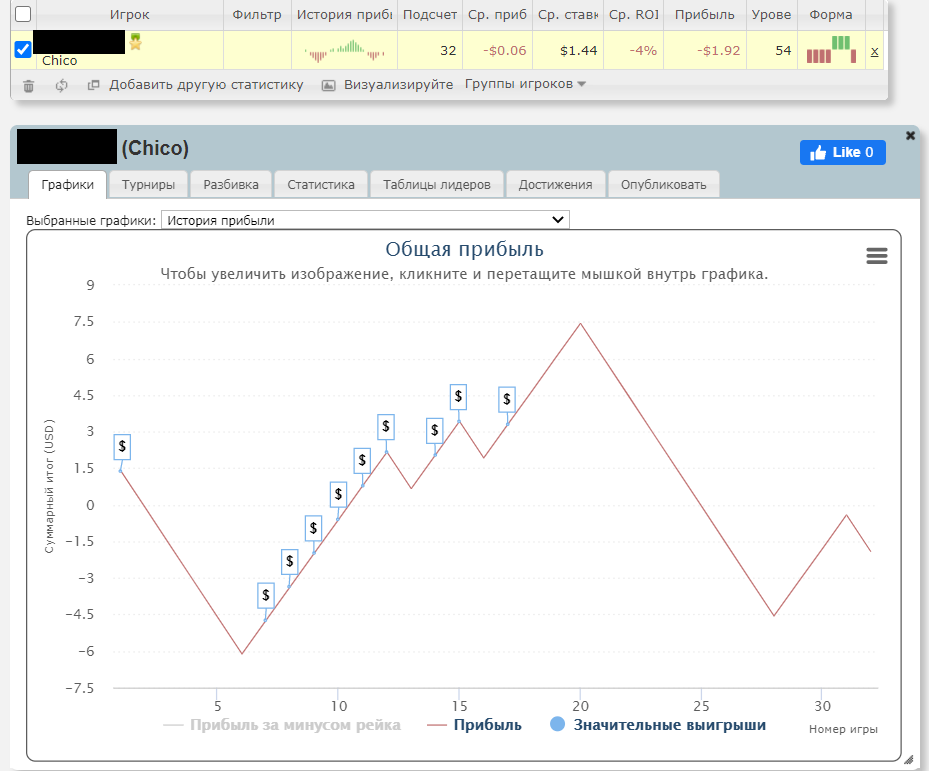The width and height of the screenshot is (929, 771).
Task: Open the Разбивка tab
Action: point(231,184)
